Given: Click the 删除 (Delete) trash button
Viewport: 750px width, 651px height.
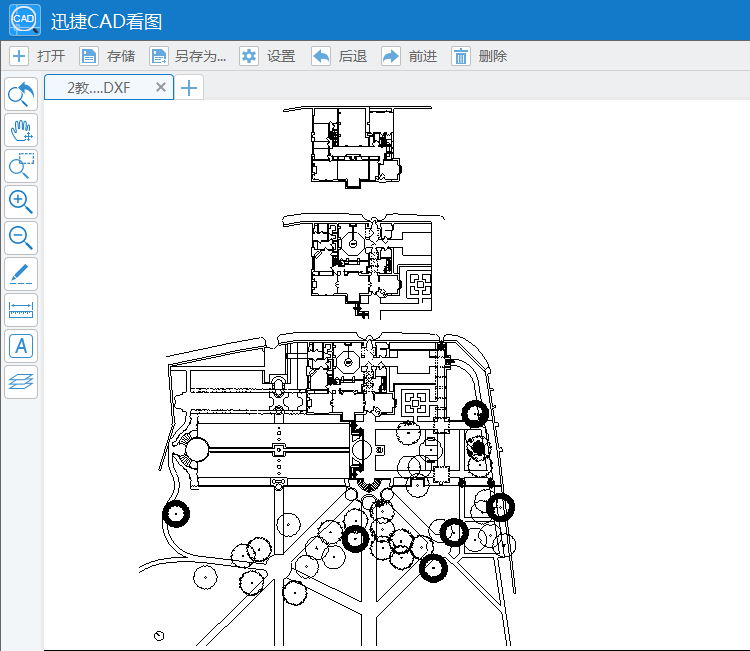Looking at the screenshot, I should [479, 56].
